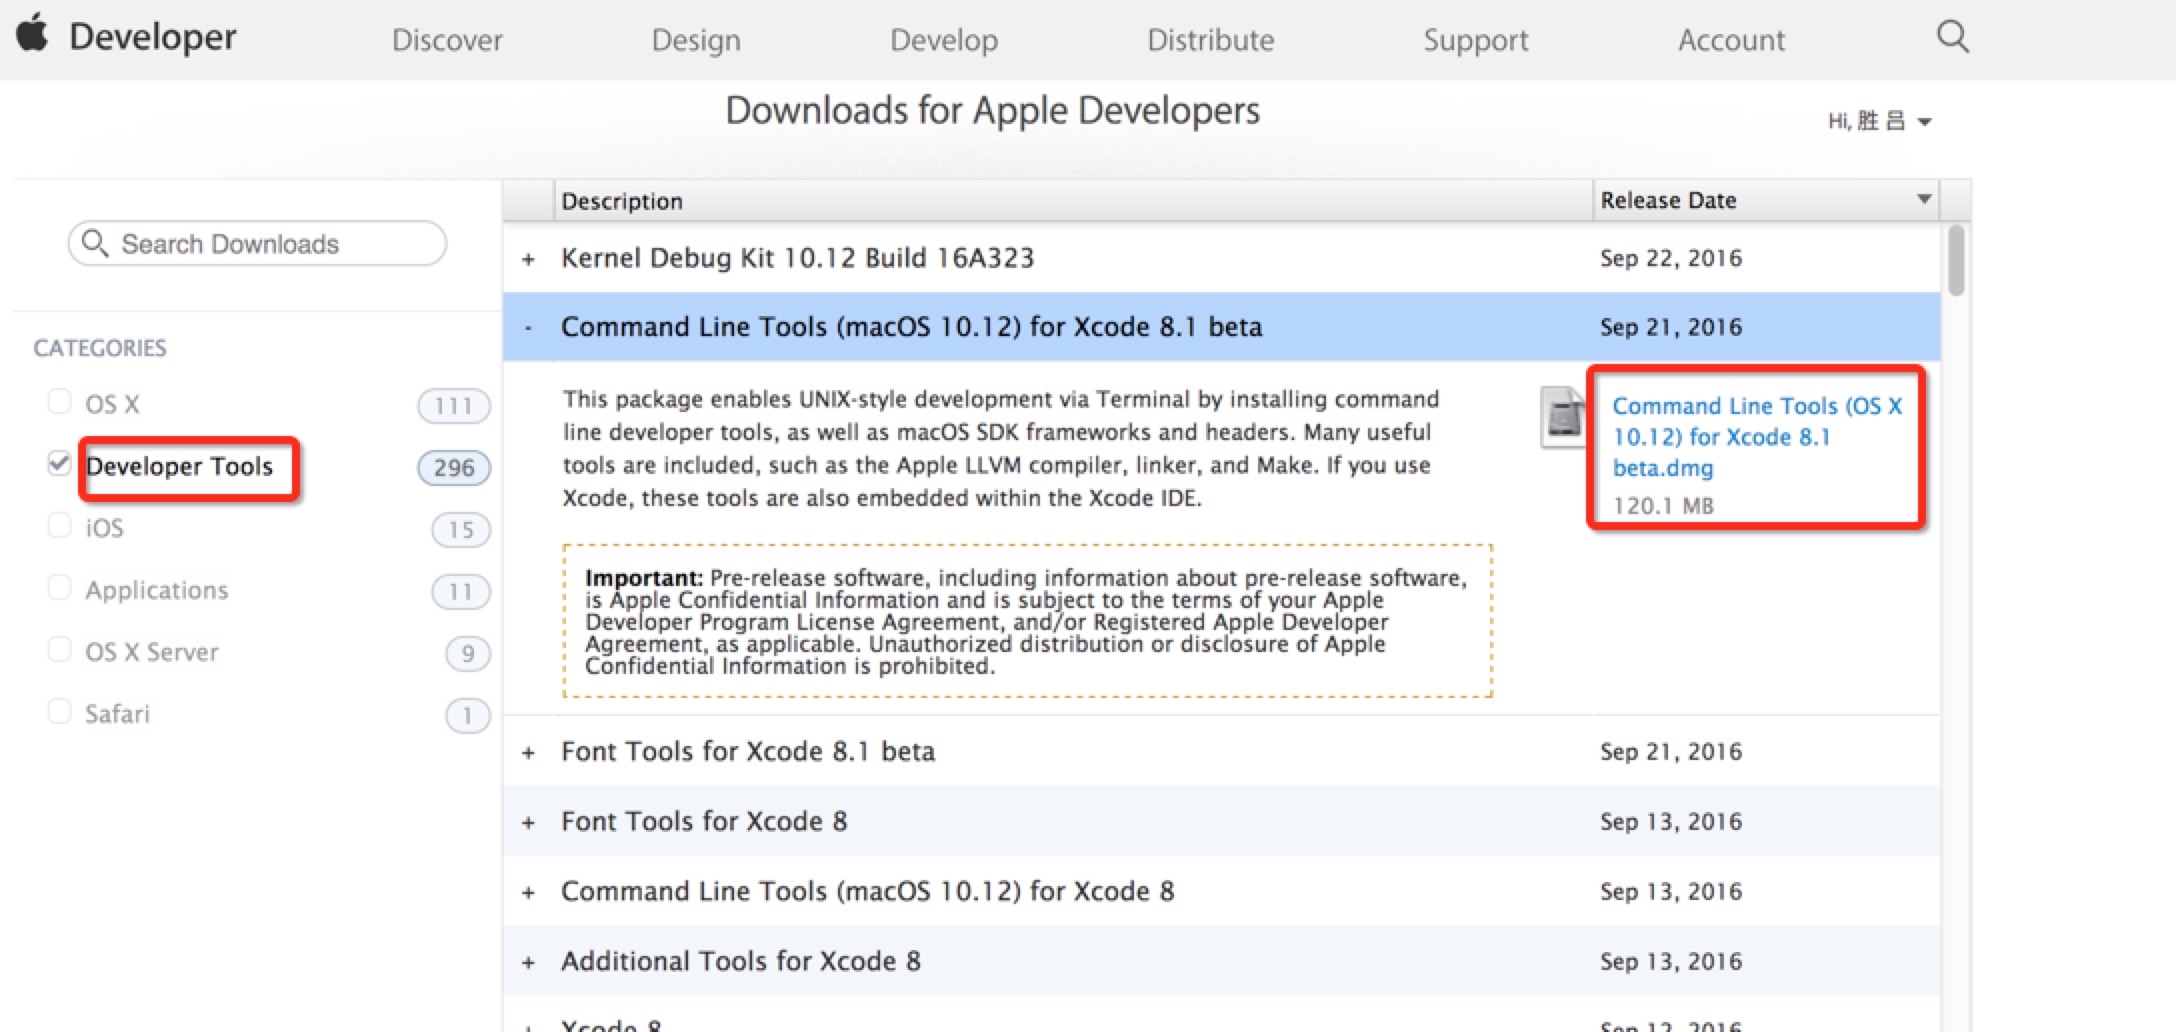Expand the Kernel Debug Kit 10.12 row
This screenshot has width=2176, height=1032.
pos(528,259)
